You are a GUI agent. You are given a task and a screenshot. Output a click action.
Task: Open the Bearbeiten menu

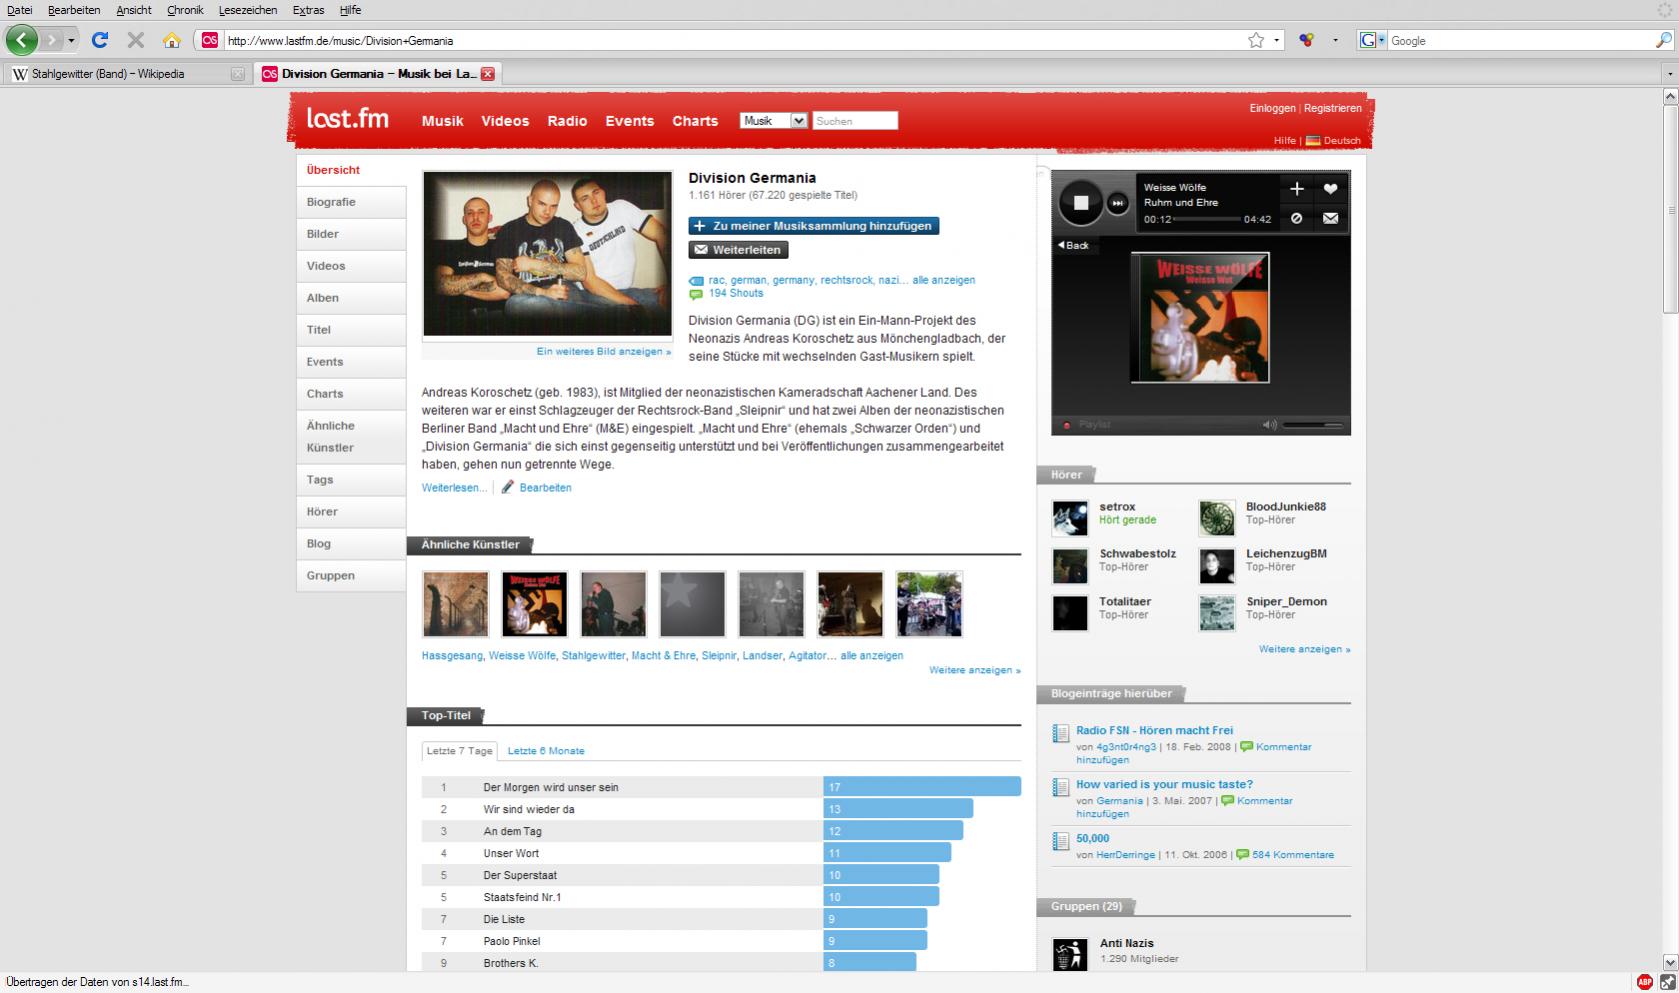point(74,10)
